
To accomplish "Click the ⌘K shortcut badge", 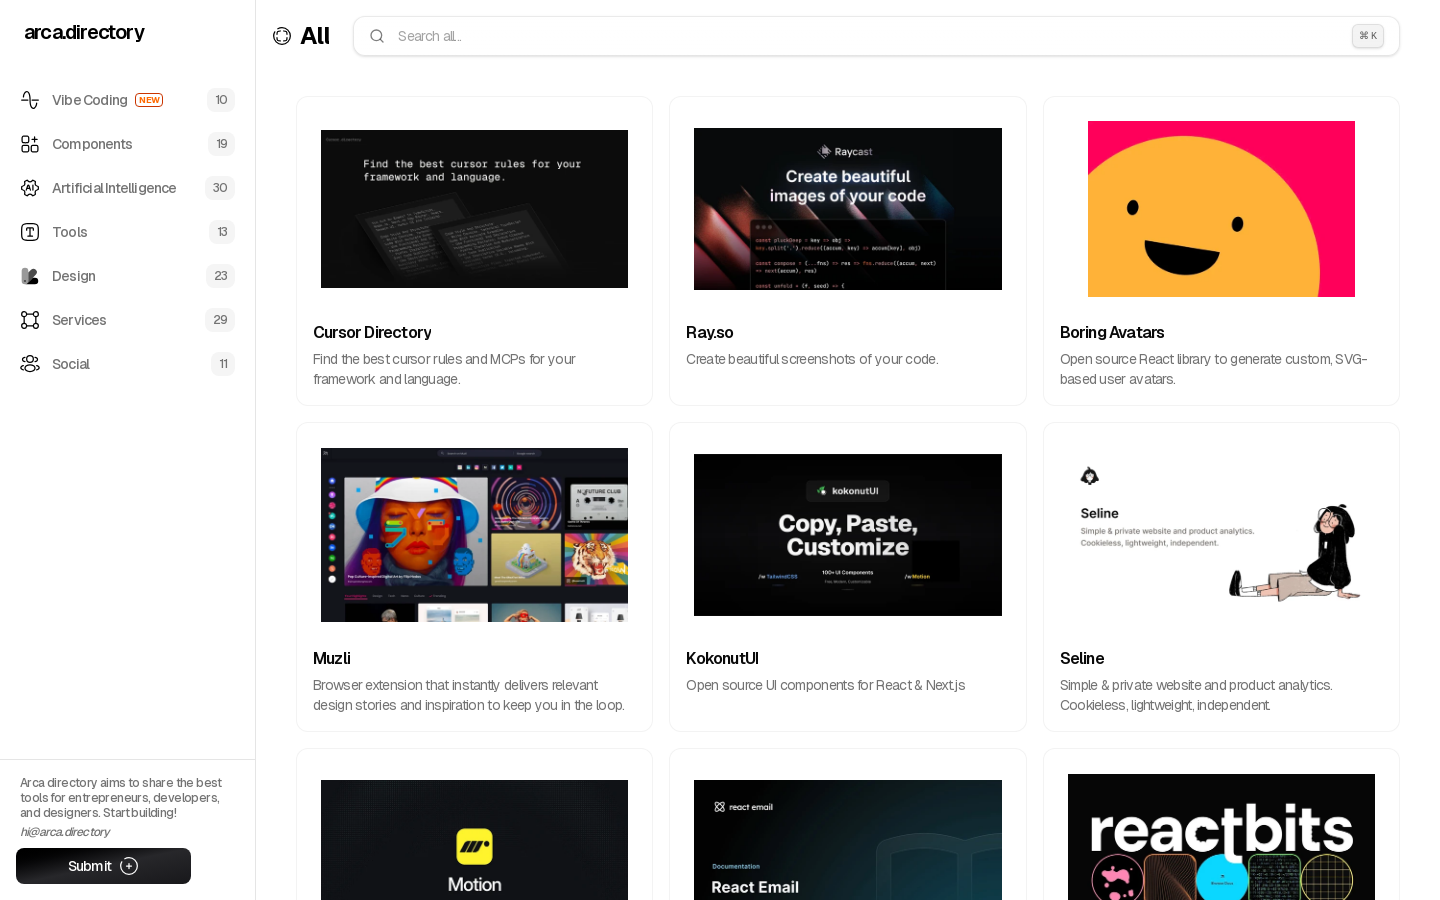I will (1368, 36).
